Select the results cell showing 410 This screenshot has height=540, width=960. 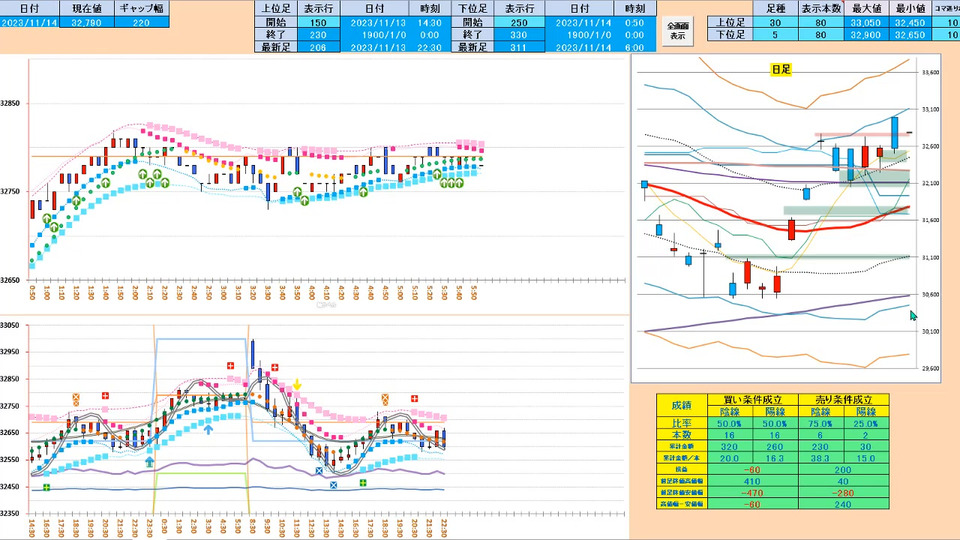pyautogui.click(x=752, y=481)
